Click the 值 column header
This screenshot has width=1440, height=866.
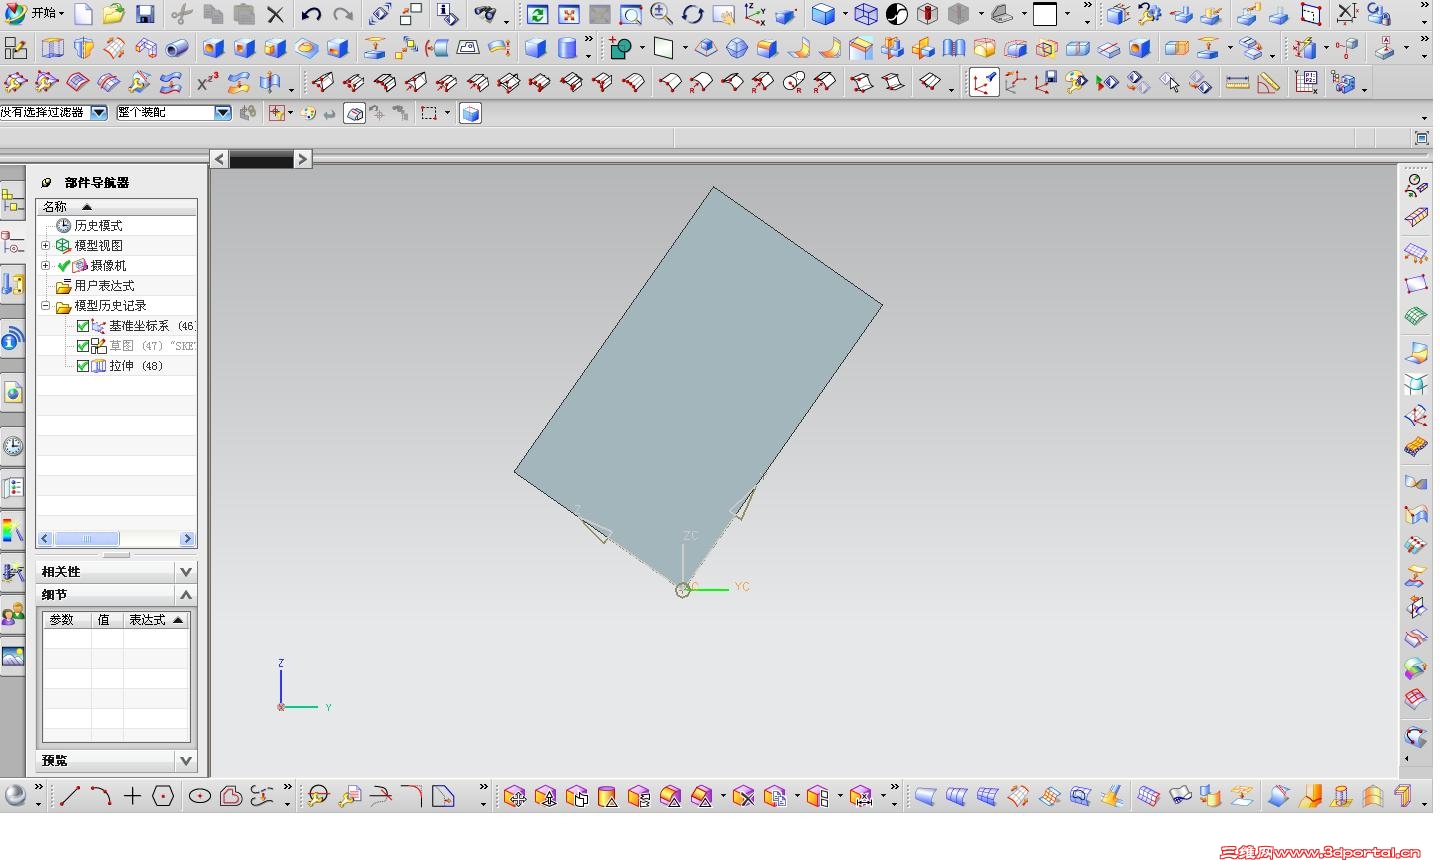[x=107, y=620]
